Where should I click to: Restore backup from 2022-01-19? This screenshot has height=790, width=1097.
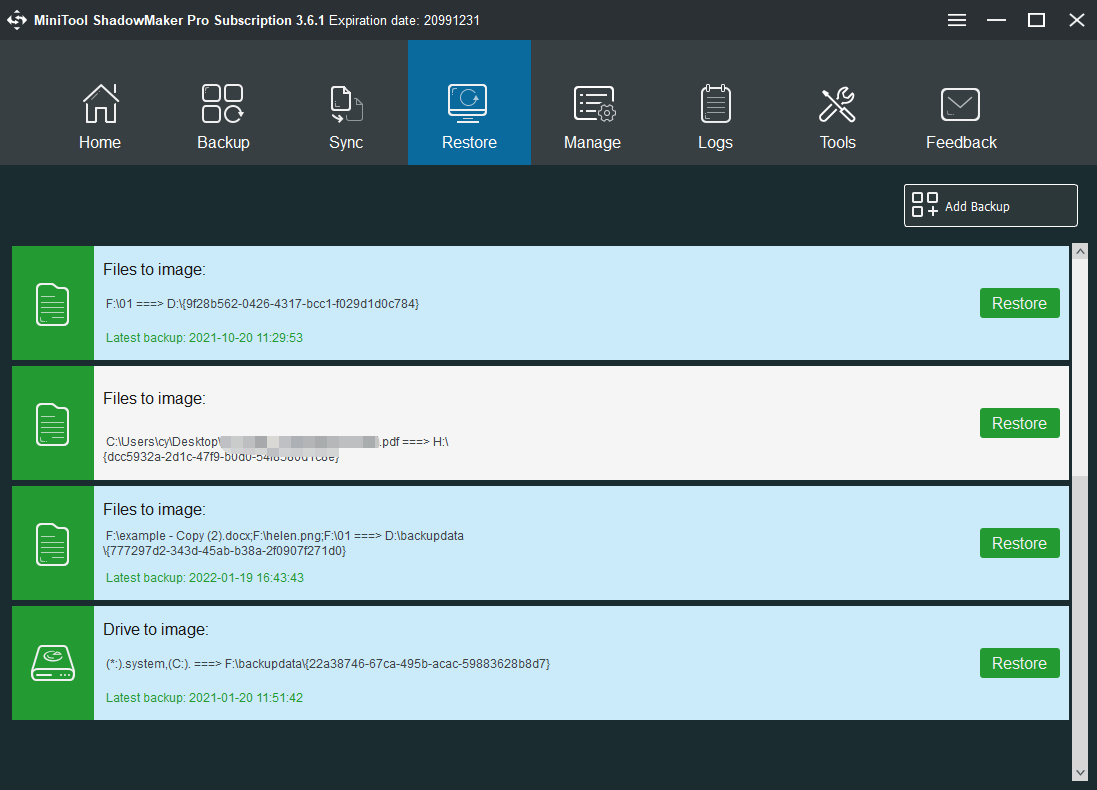(1019, 543)
